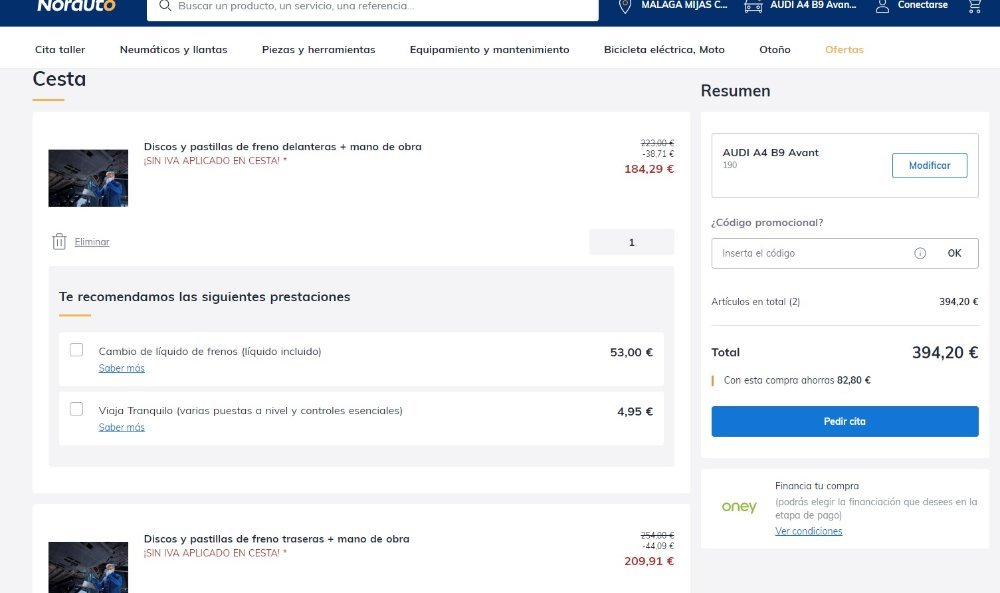Open Ver condiciones financing link
The width and height of the screenshot is (1000, 593).
[808, 531]
